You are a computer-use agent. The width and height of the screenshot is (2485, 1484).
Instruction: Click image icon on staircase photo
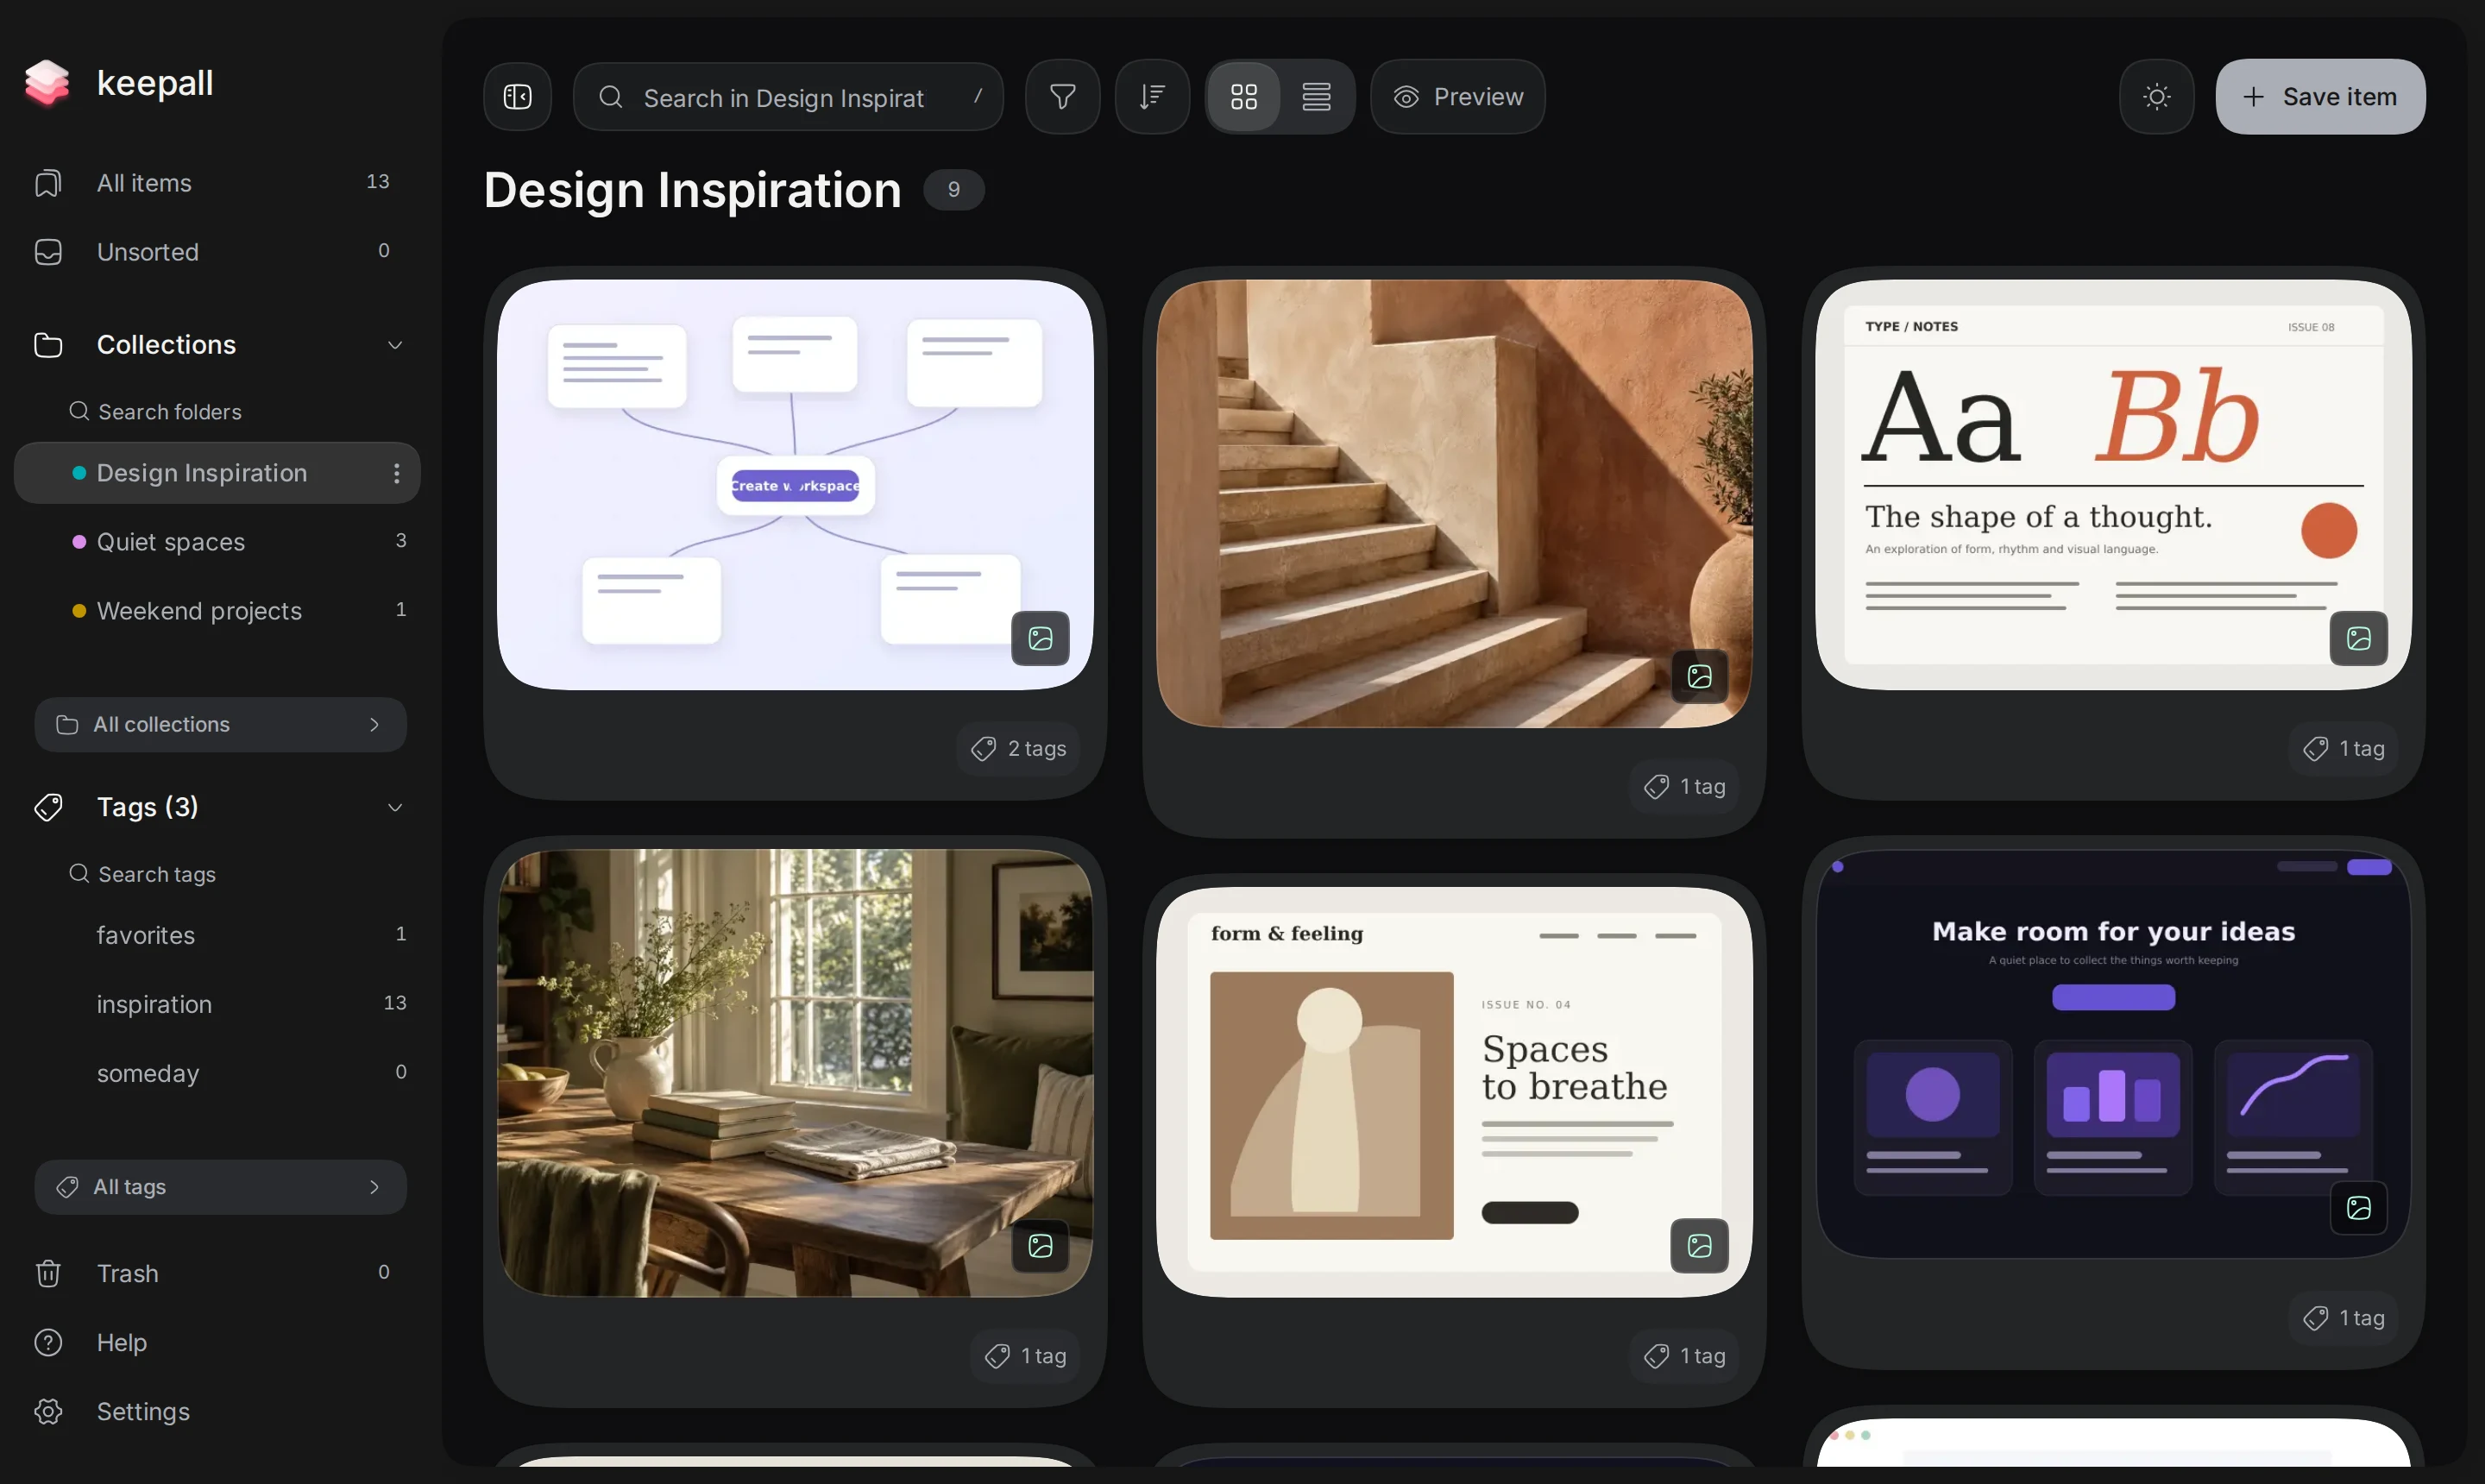coord(1699,676)
